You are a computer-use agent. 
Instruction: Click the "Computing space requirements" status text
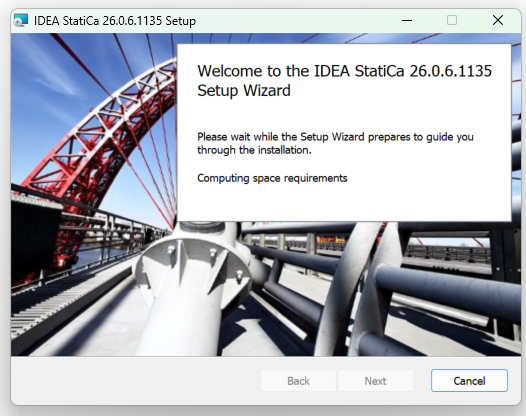272,178
